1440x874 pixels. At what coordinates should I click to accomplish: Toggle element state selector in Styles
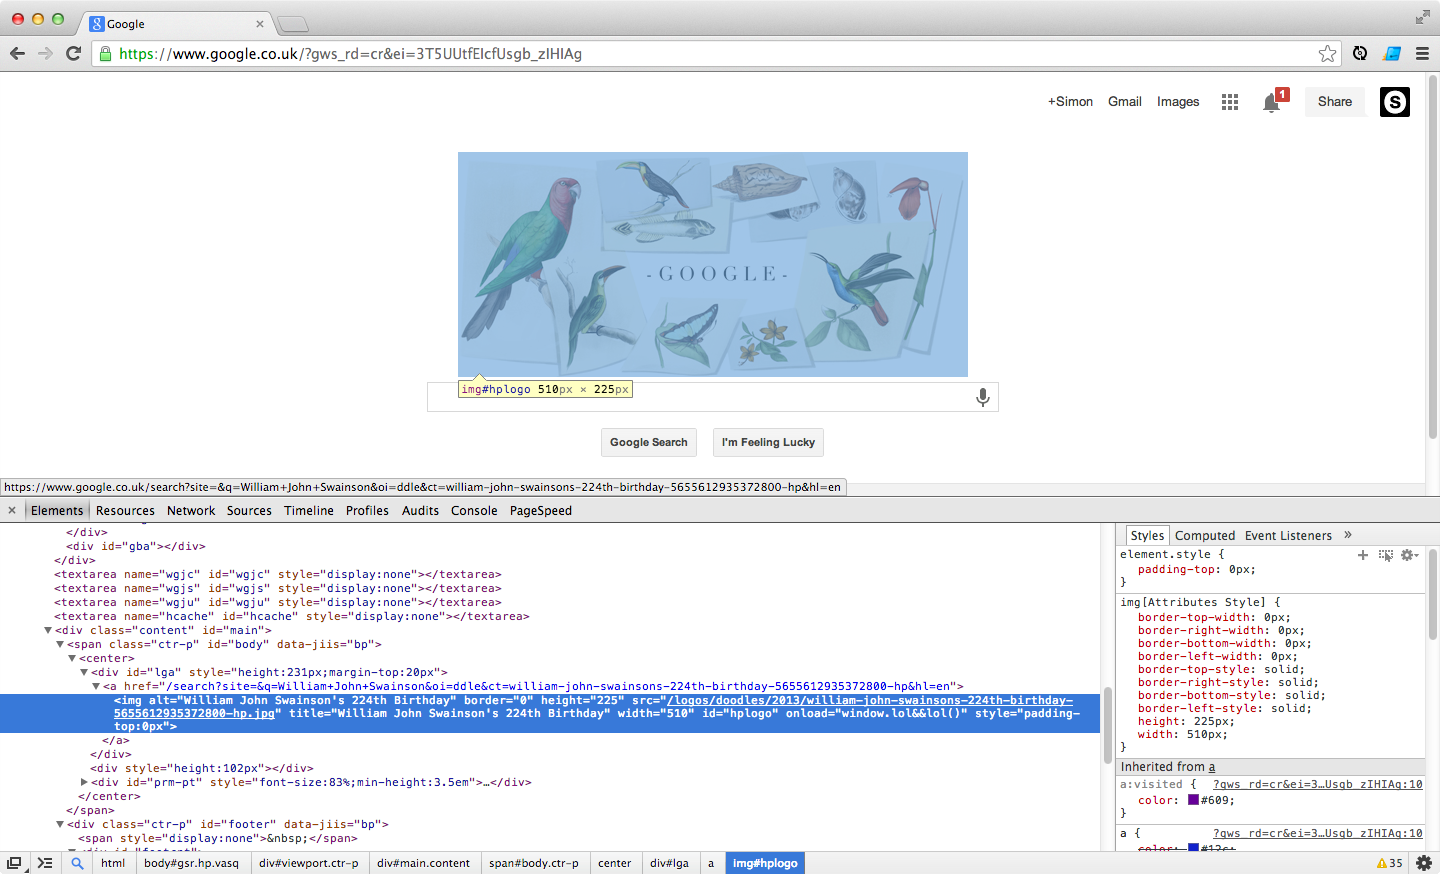[1385, 555]
